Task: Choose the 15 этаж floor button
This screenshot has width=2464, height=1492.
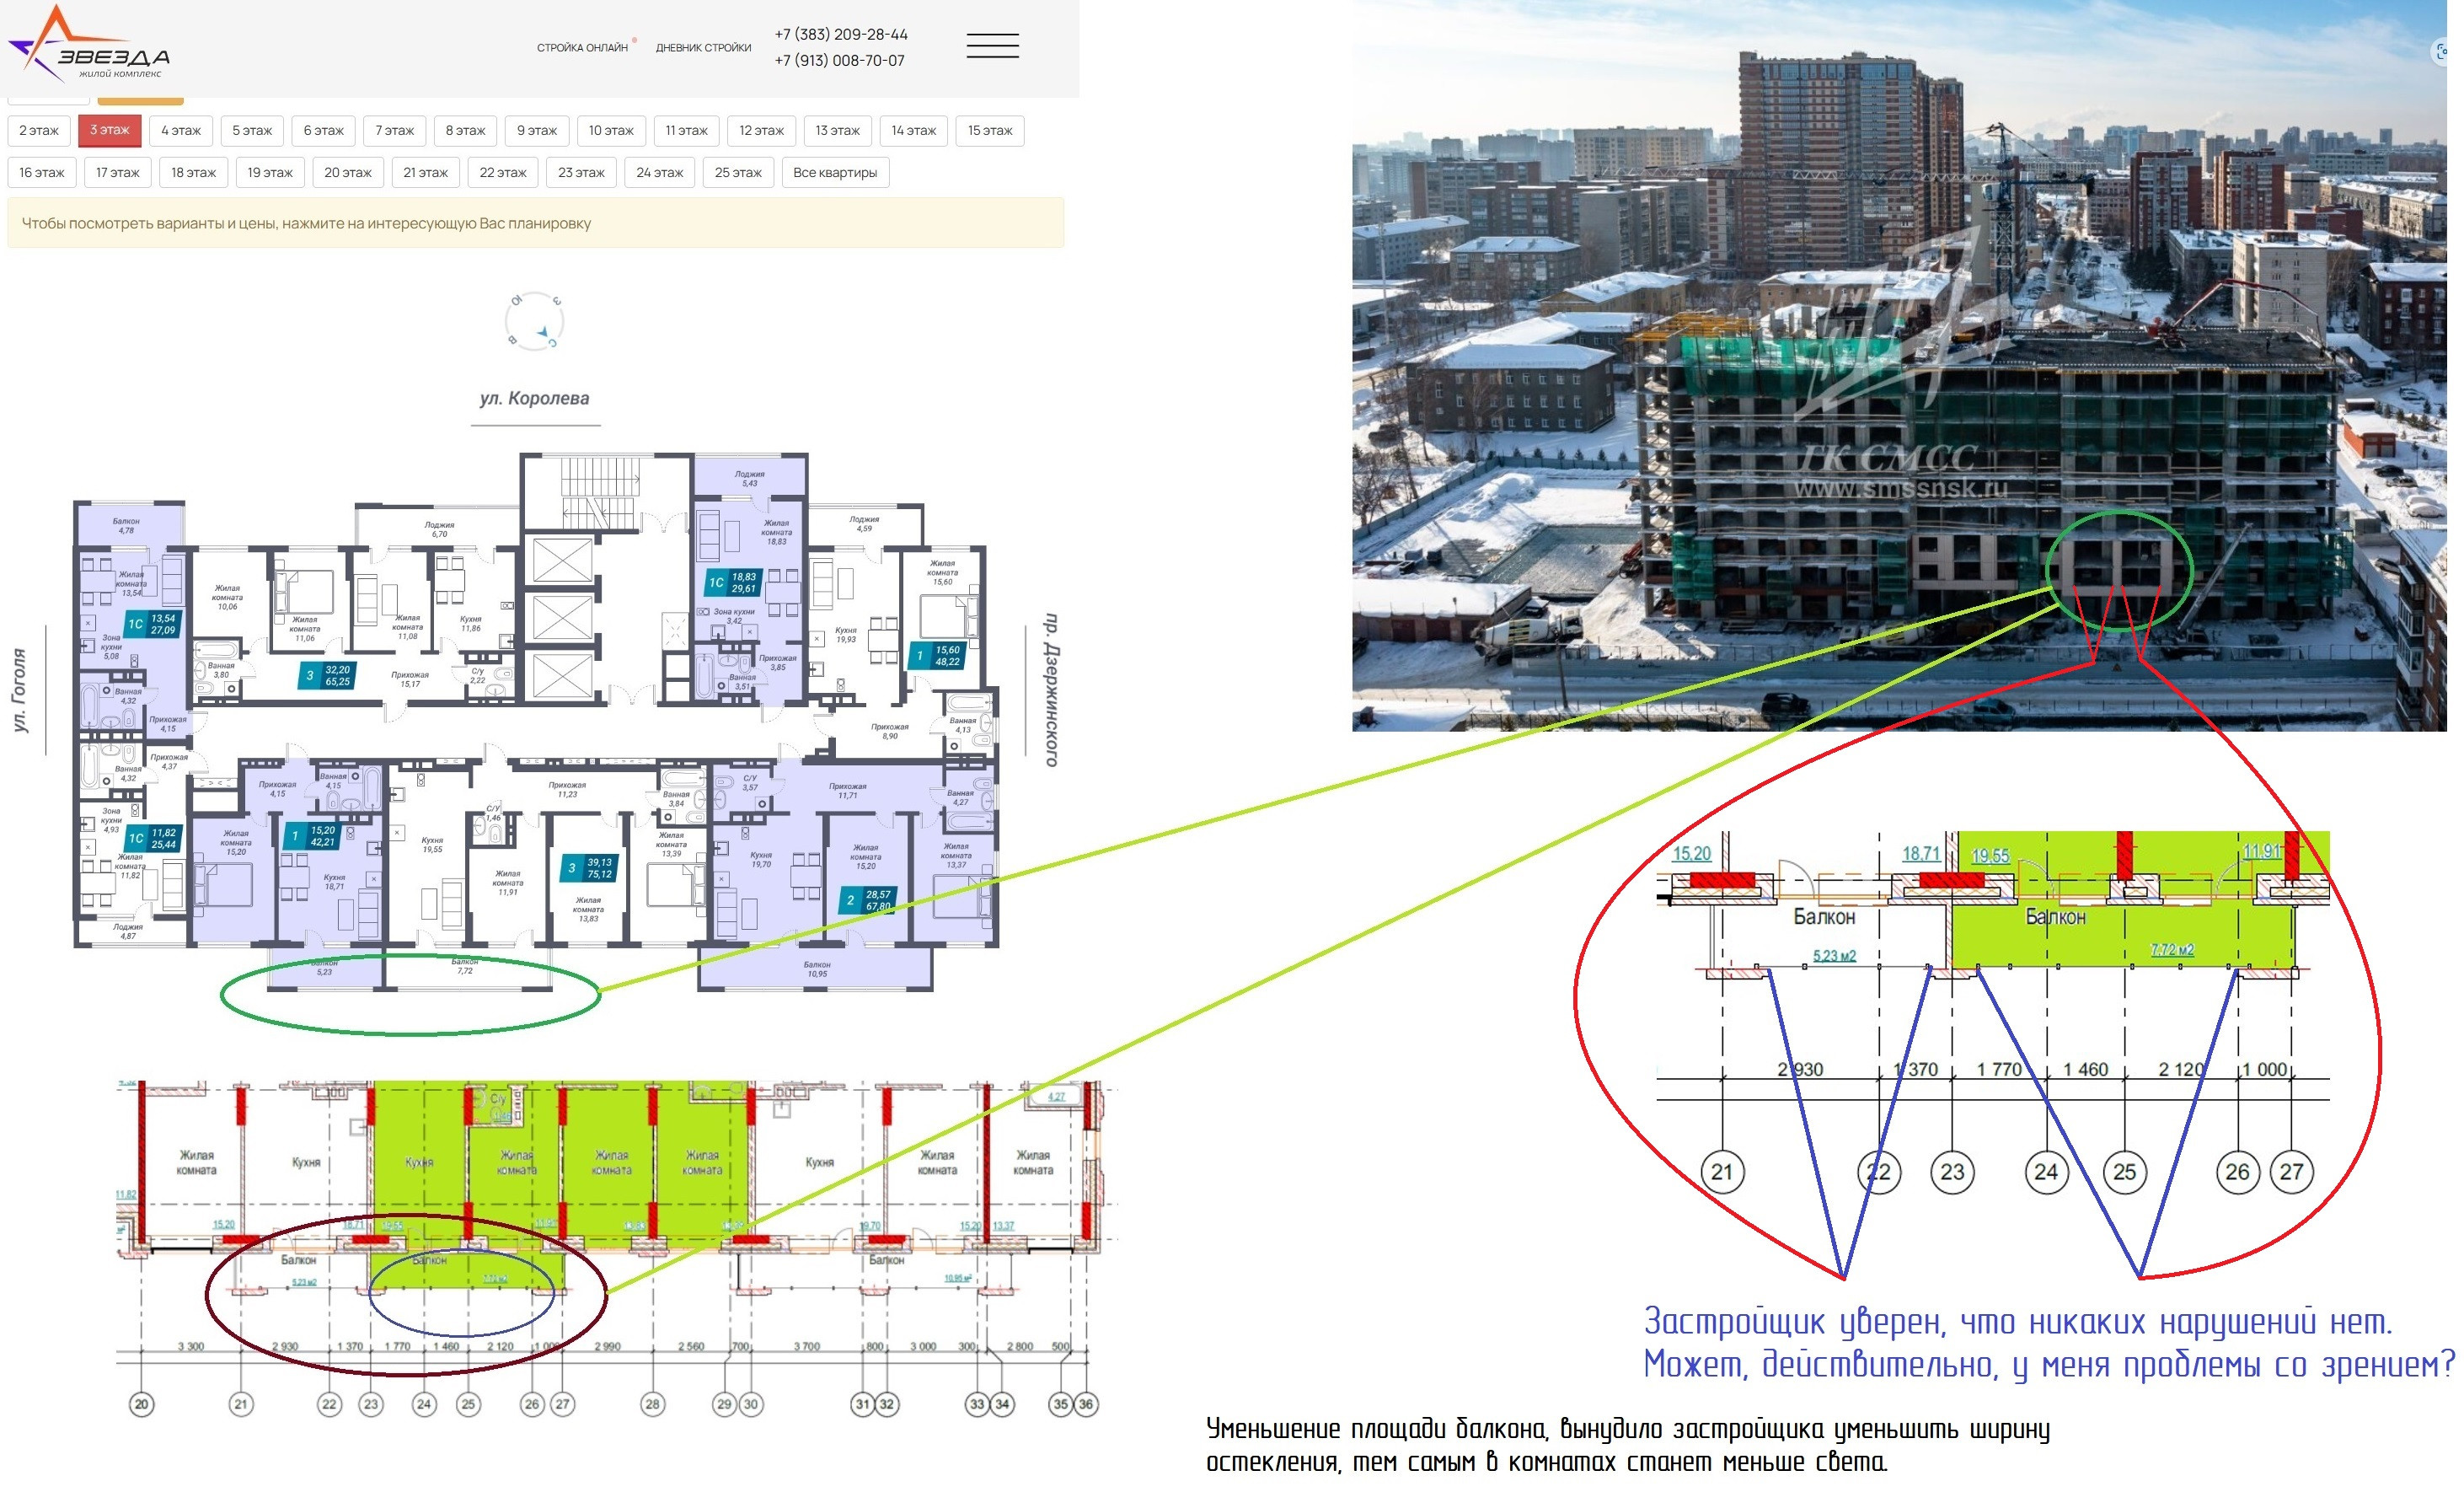Action: pyautogui.click(x=990, y=131)
